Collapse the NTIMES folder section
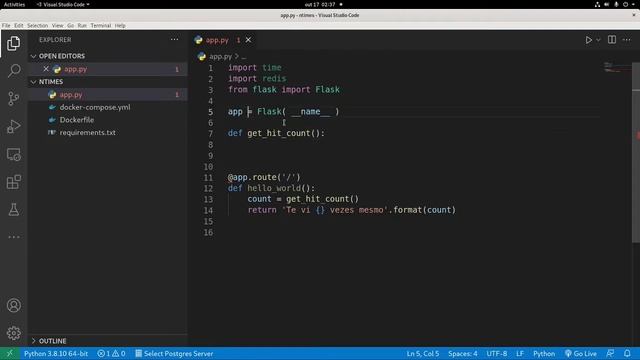 [108, 82]
